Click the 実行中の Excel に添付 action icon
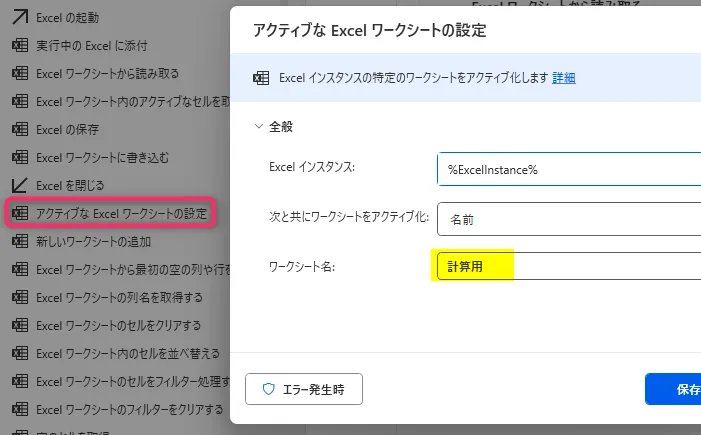Image resolution: width=701 pixels, height=435 pixels. tap(18, 46)
